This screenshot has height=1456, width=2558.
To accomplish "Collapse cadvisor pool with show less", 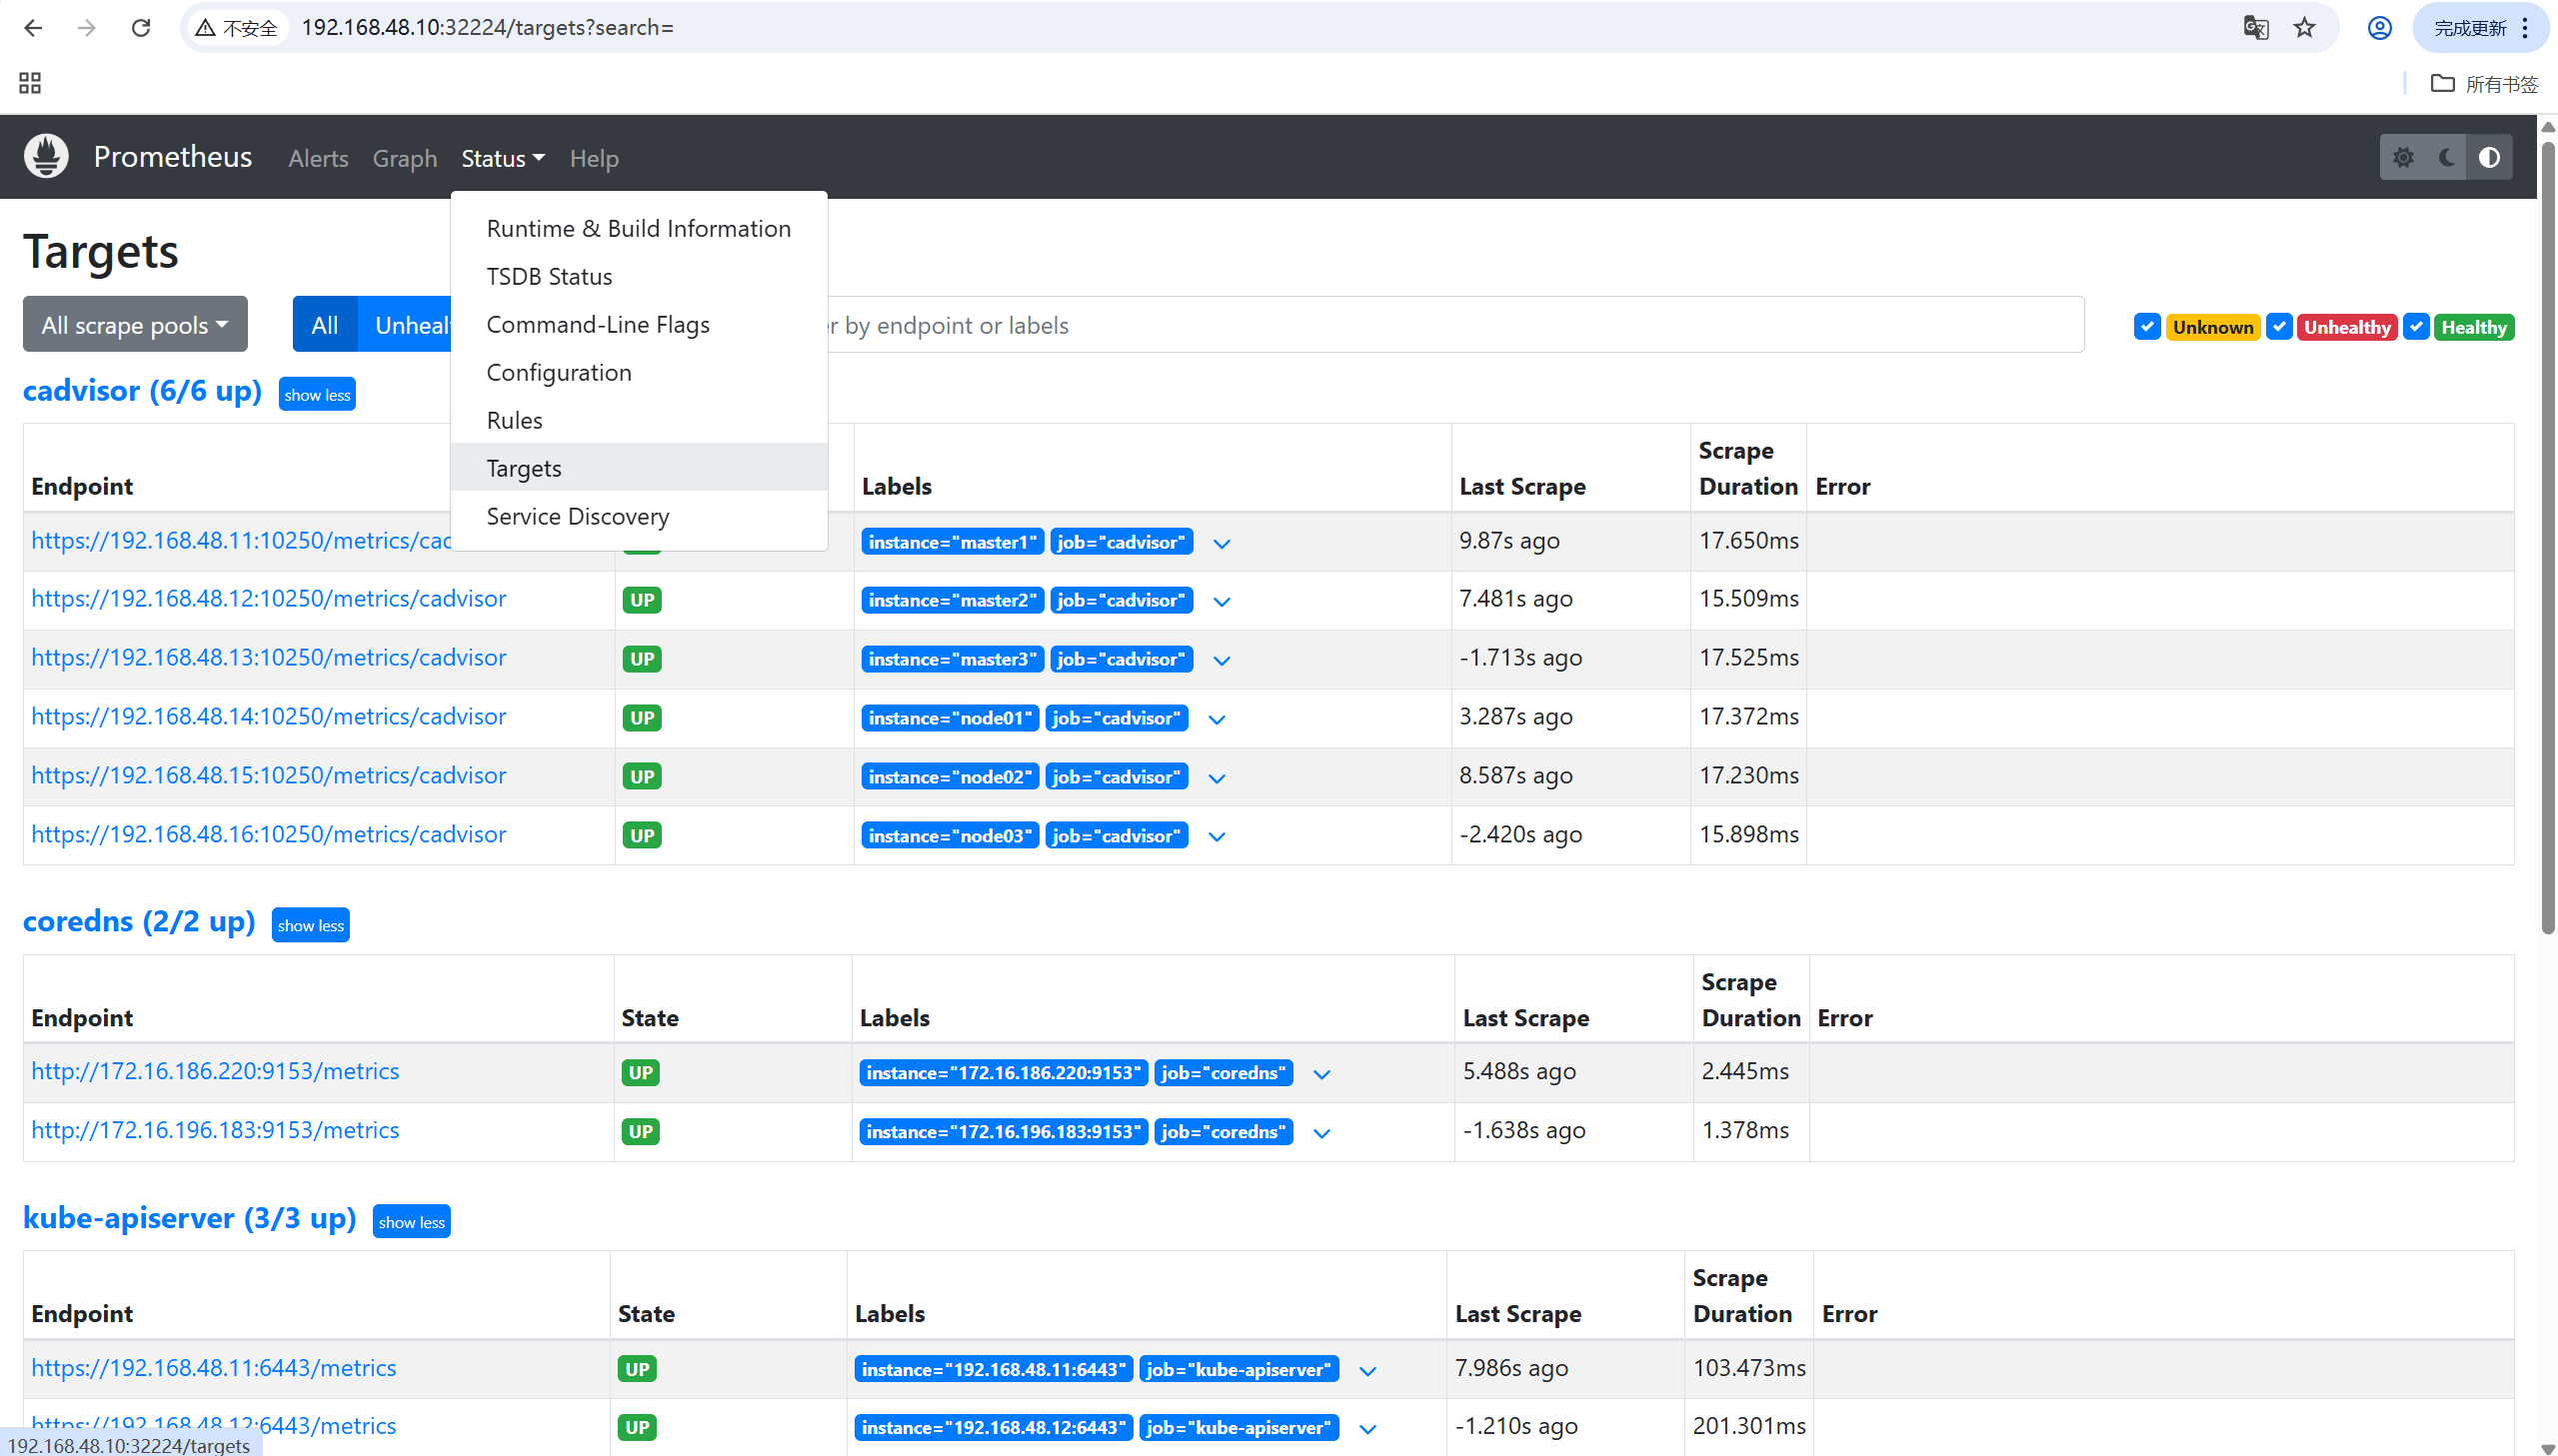I will pos(317,395).
